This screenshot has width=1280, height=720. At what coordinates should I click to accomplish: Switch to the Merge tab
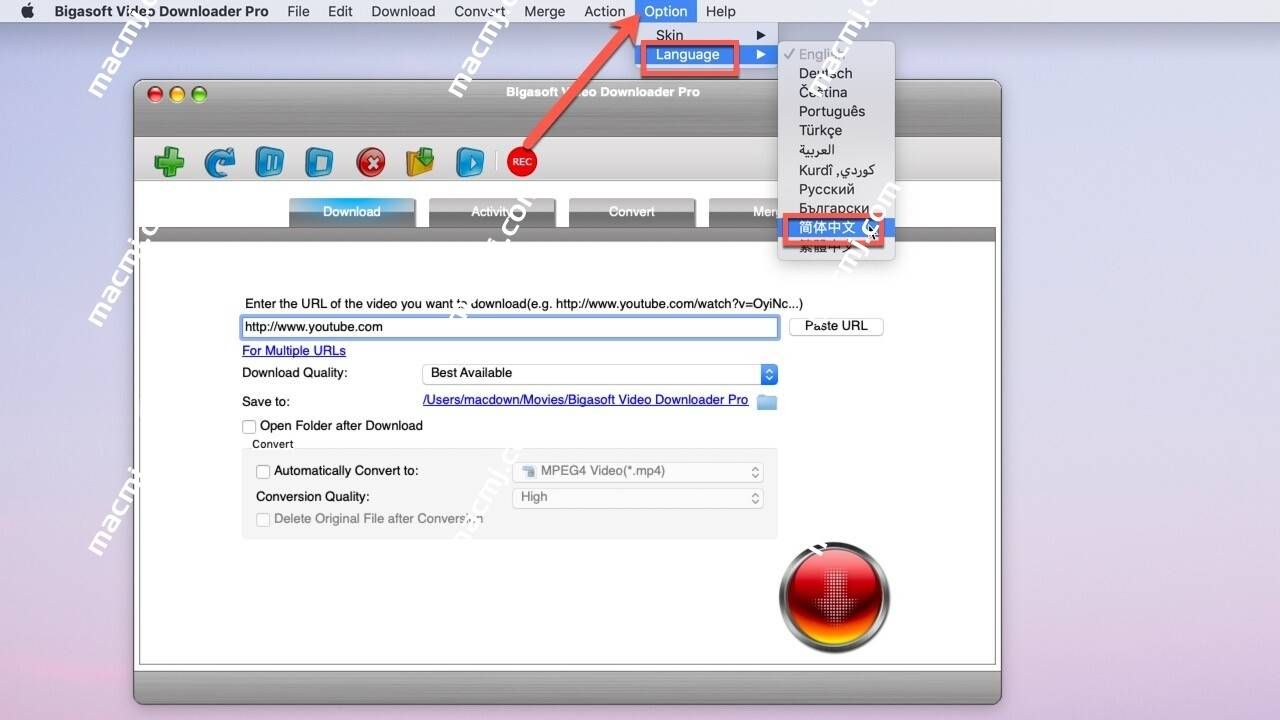point(743,212)
